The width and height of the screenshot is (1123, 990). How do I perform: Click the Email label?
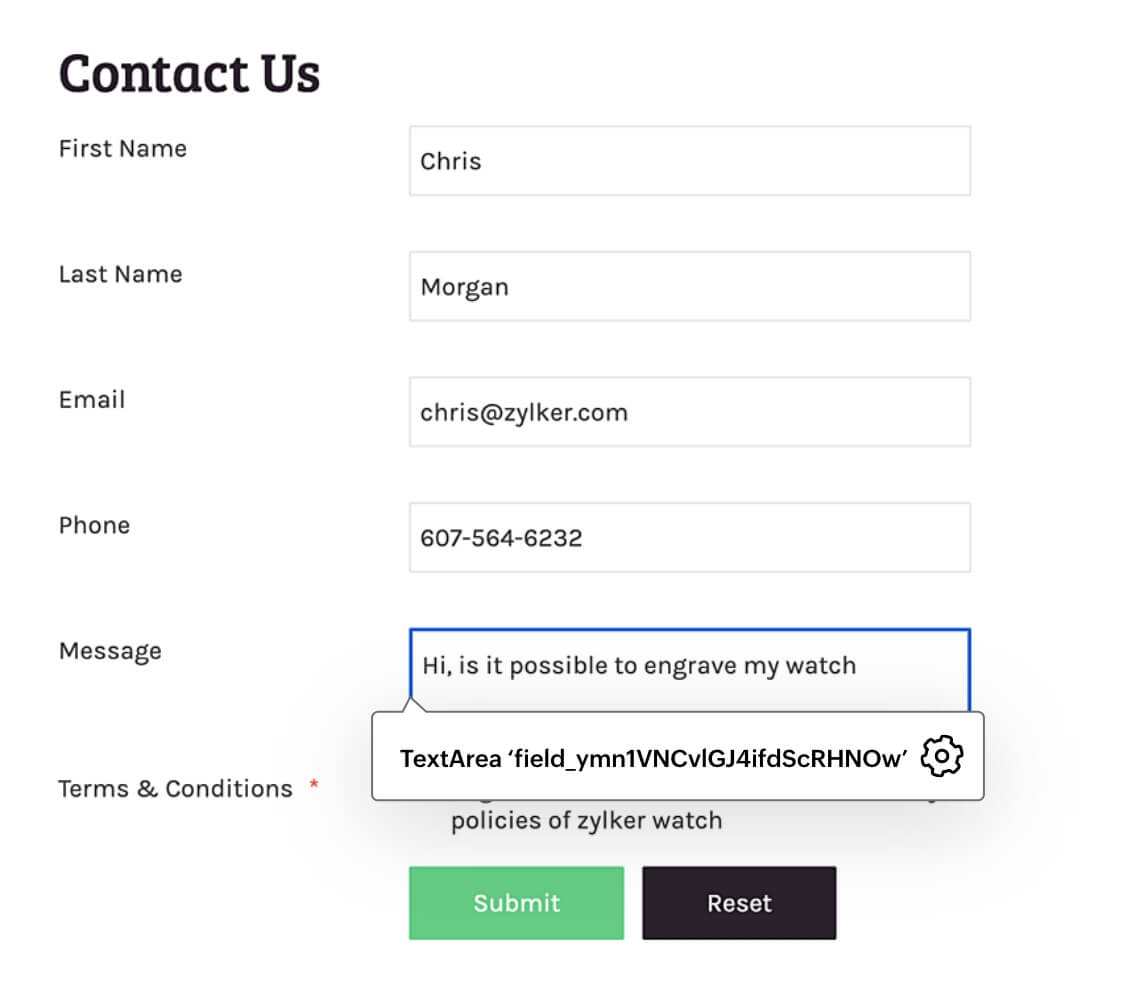[92, 400]
